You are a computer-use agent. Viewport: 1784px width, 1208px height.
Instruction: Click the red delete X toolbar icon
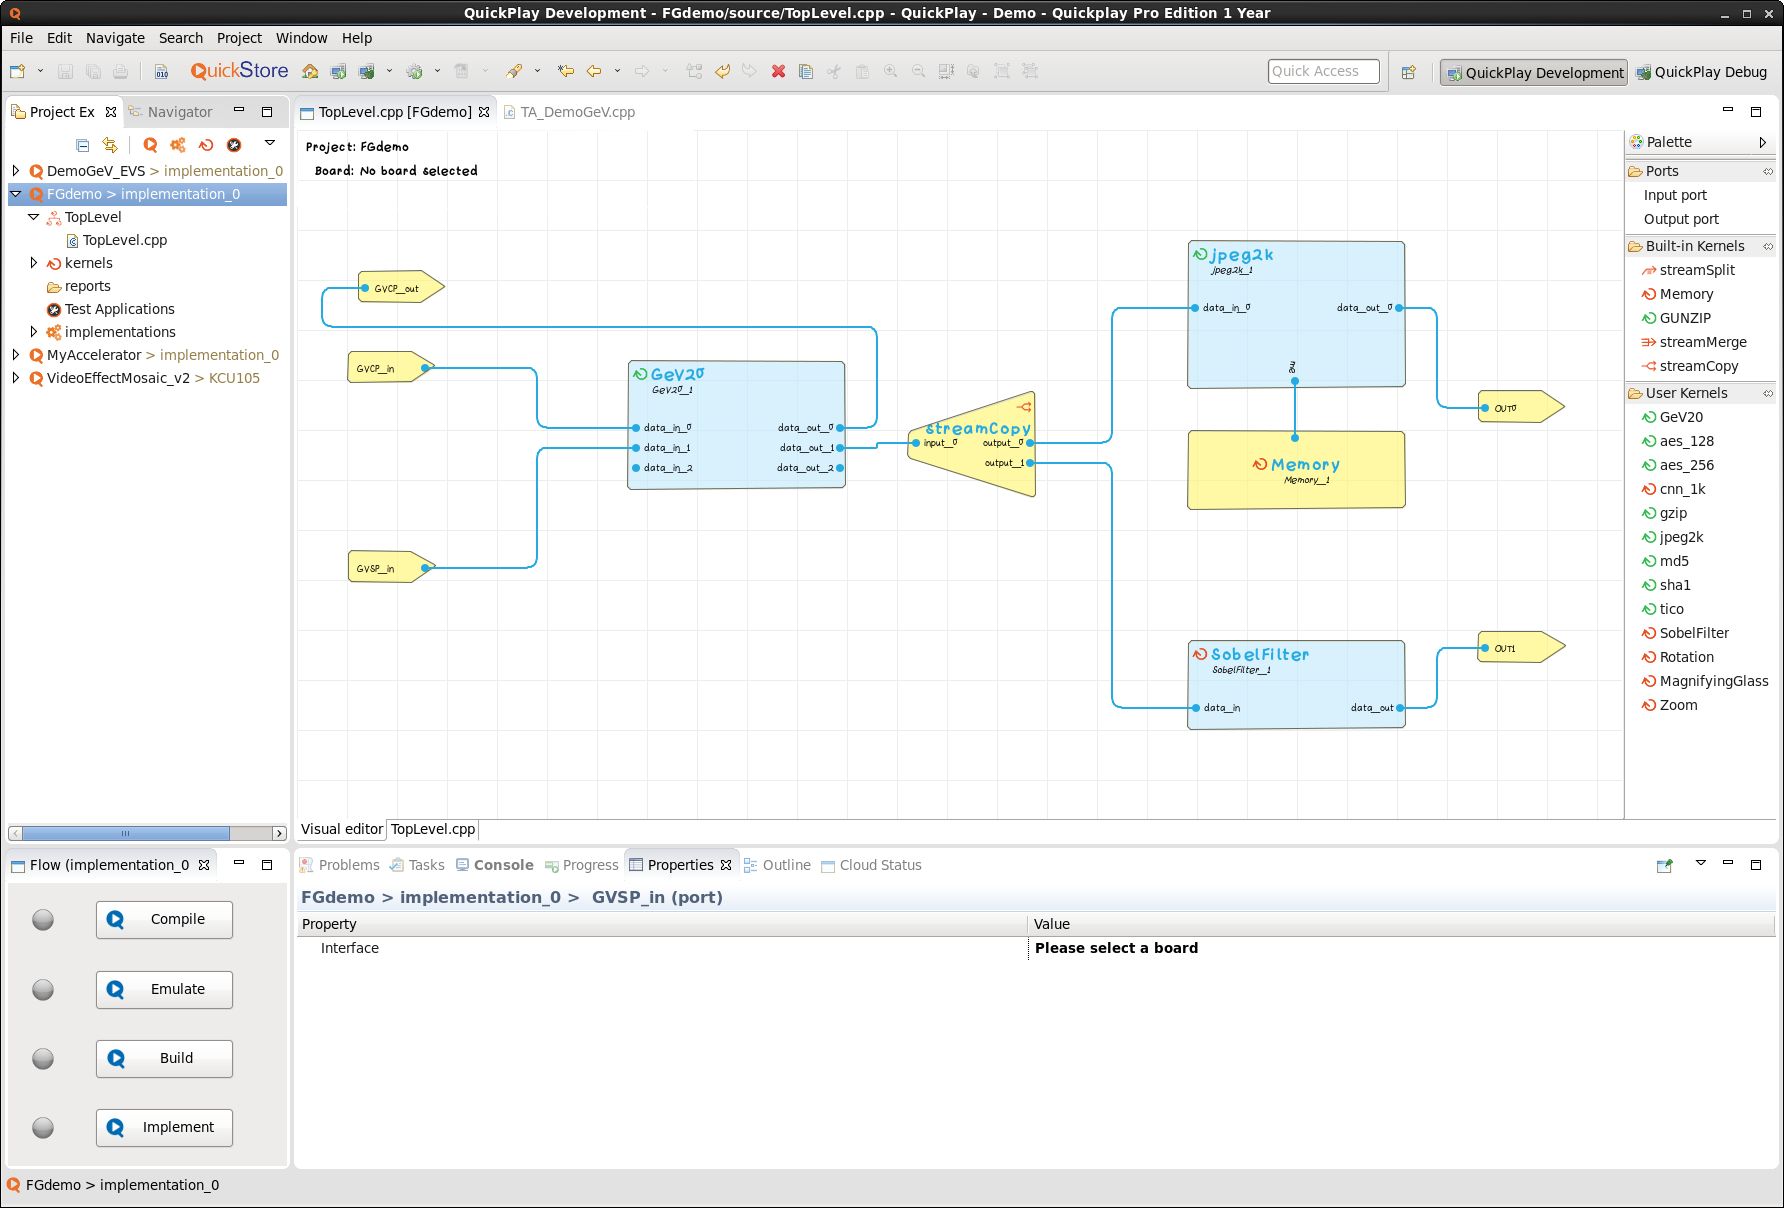778,71
